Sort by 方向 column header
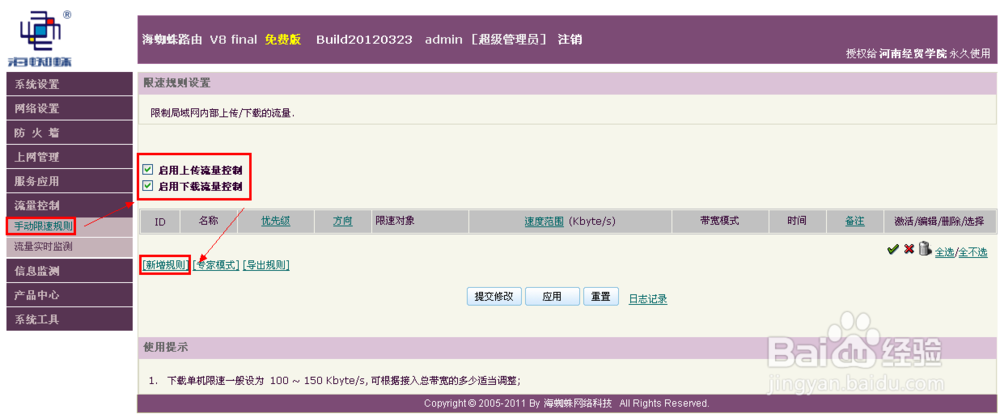This screenshot has height=418, width=1000. click(342, 221)
